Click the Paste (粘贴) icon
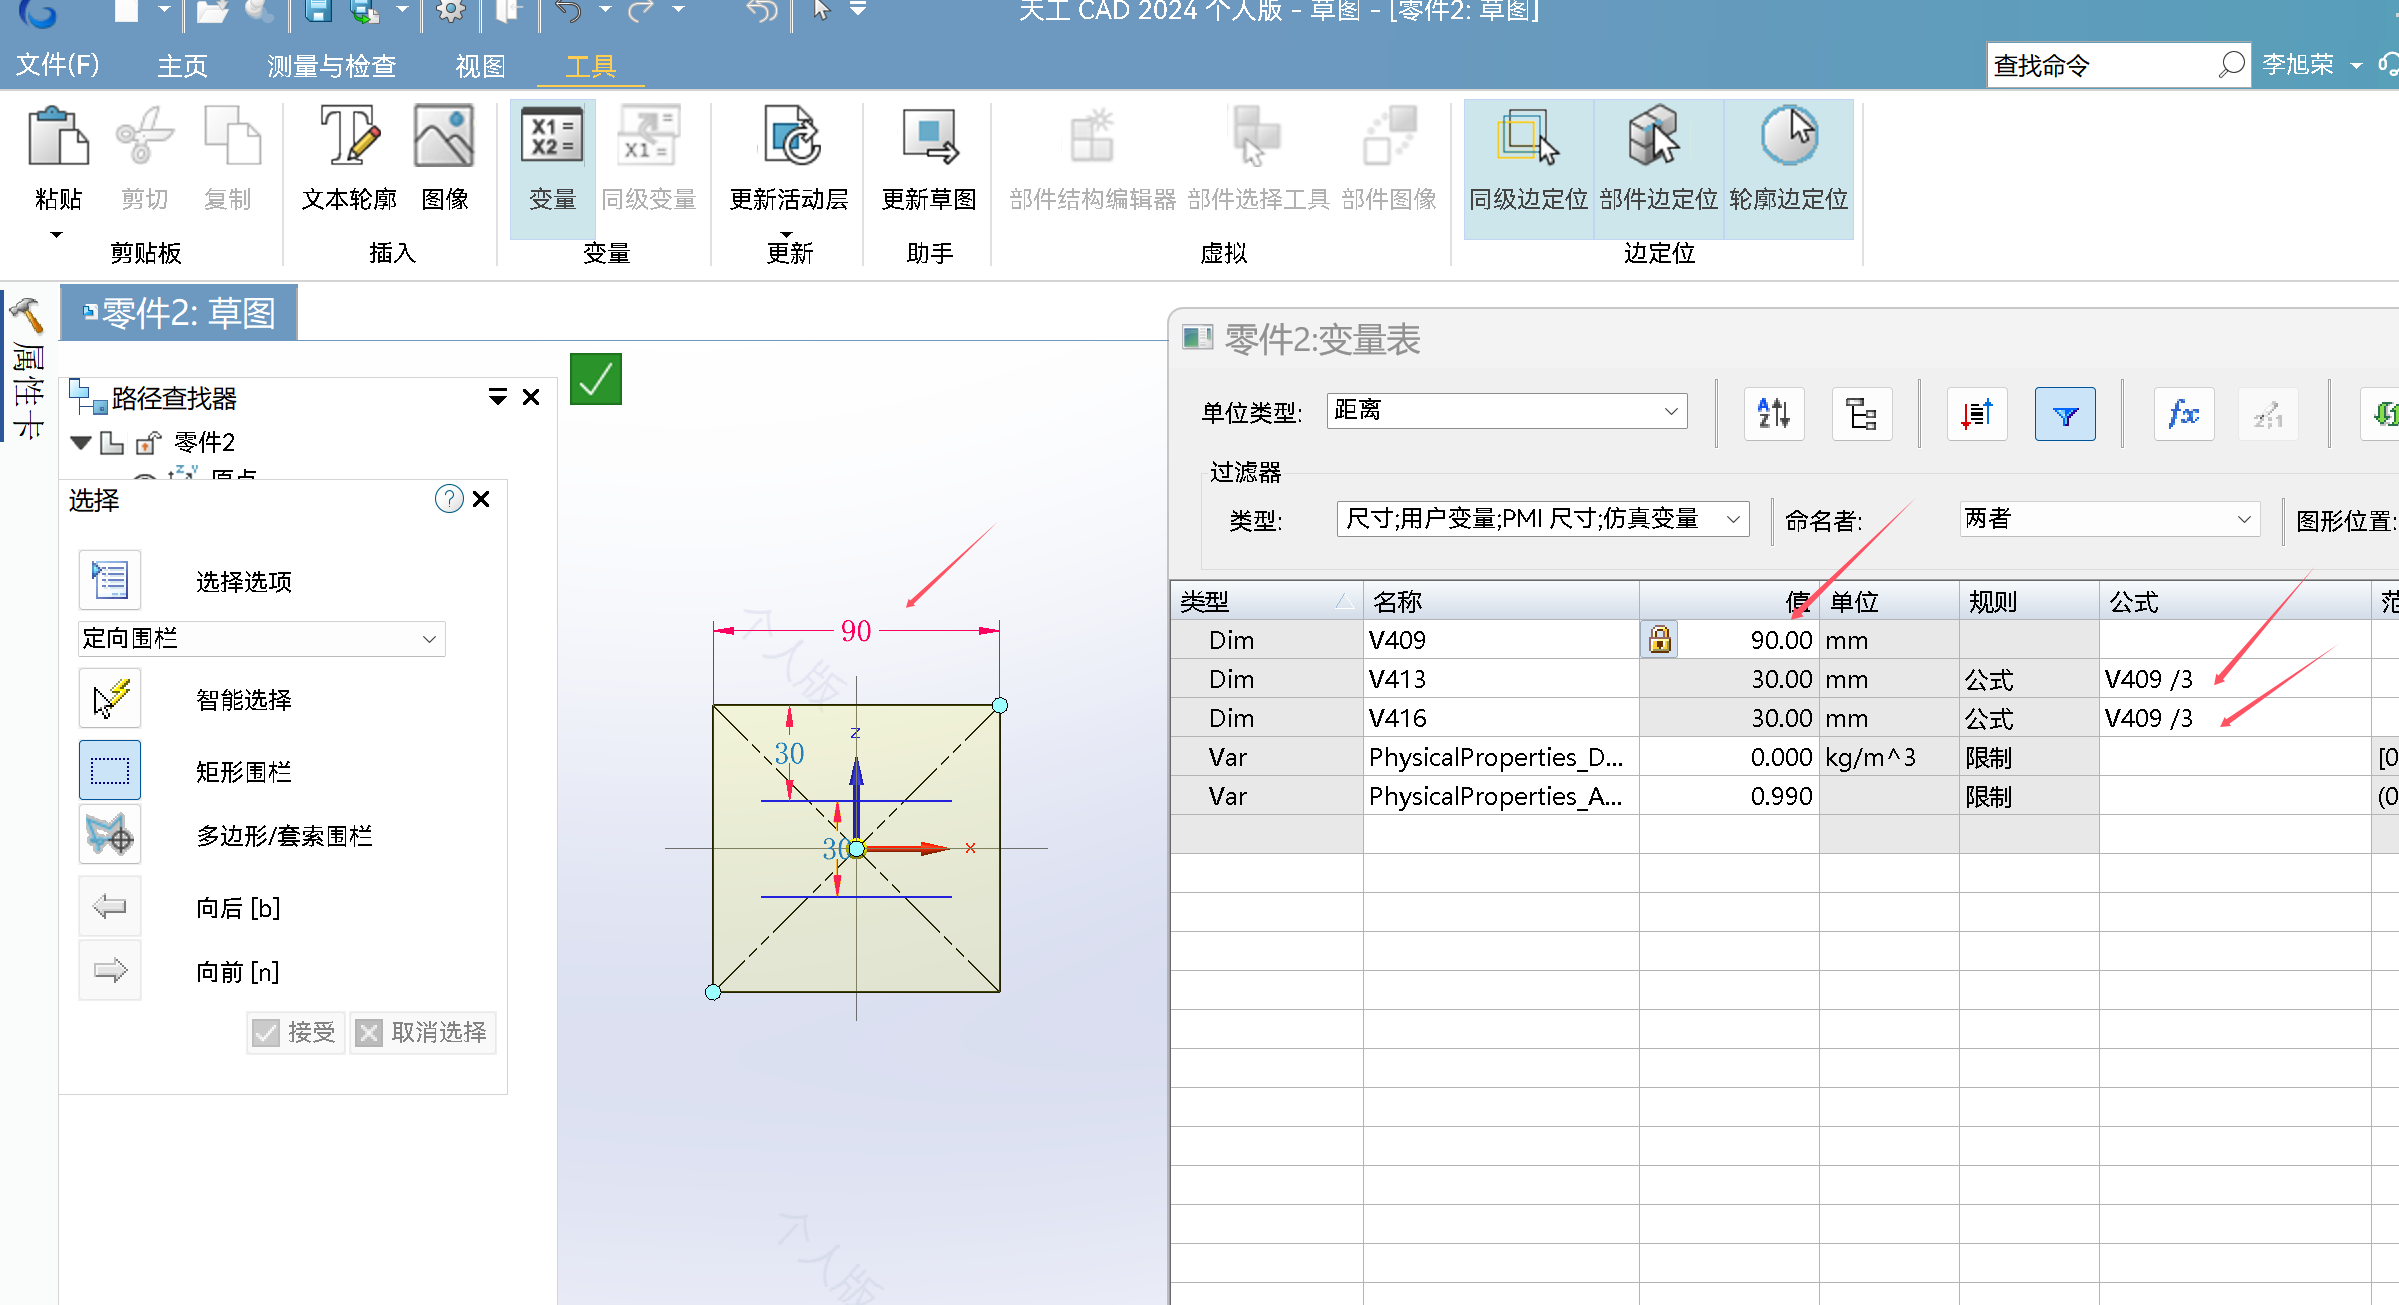The image size is (2399, 1305). point(58,136)
